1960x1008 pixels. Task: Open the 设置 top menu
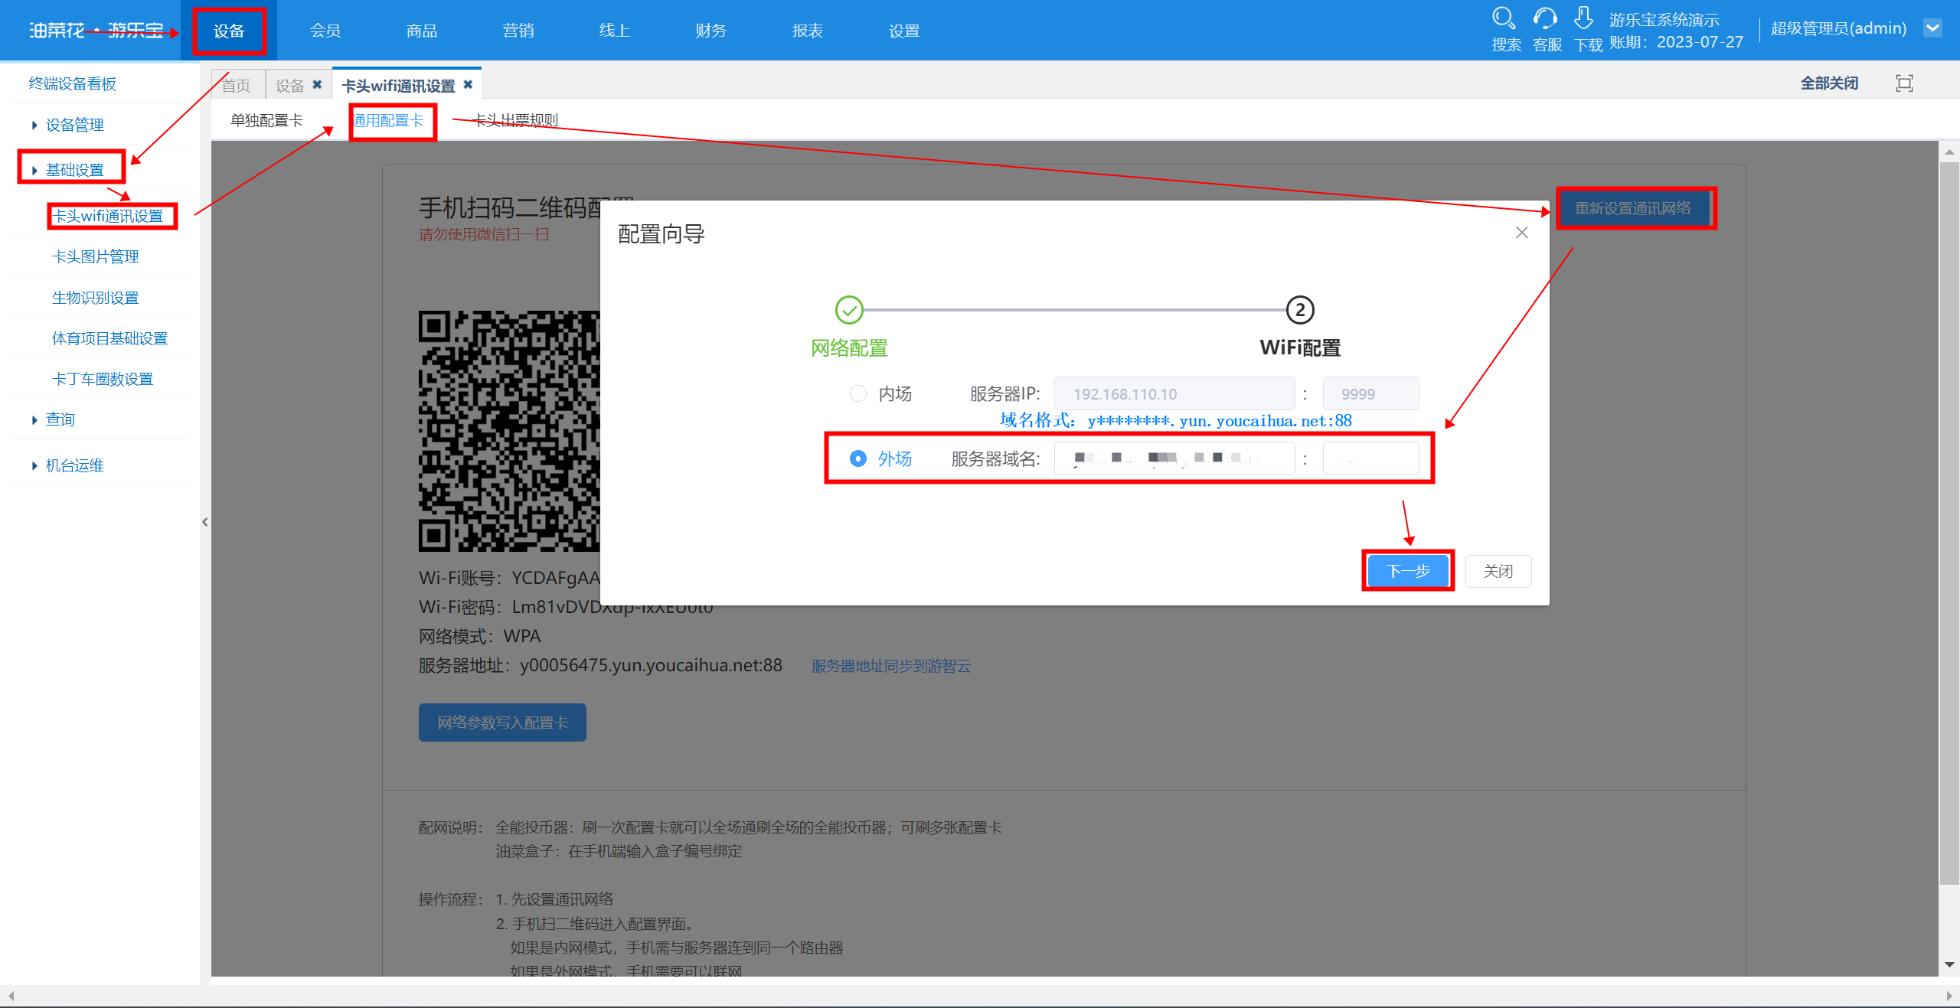(904, 30)
